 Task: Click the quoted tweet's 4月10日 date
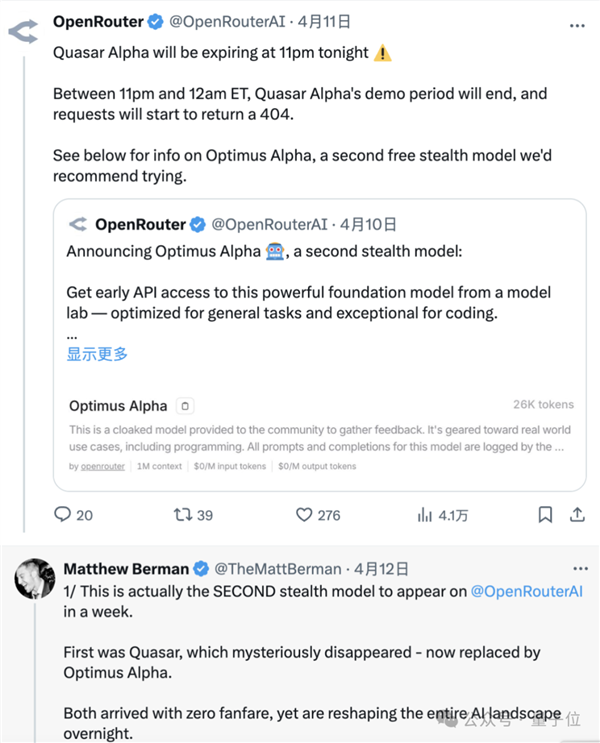pos(368,224)
